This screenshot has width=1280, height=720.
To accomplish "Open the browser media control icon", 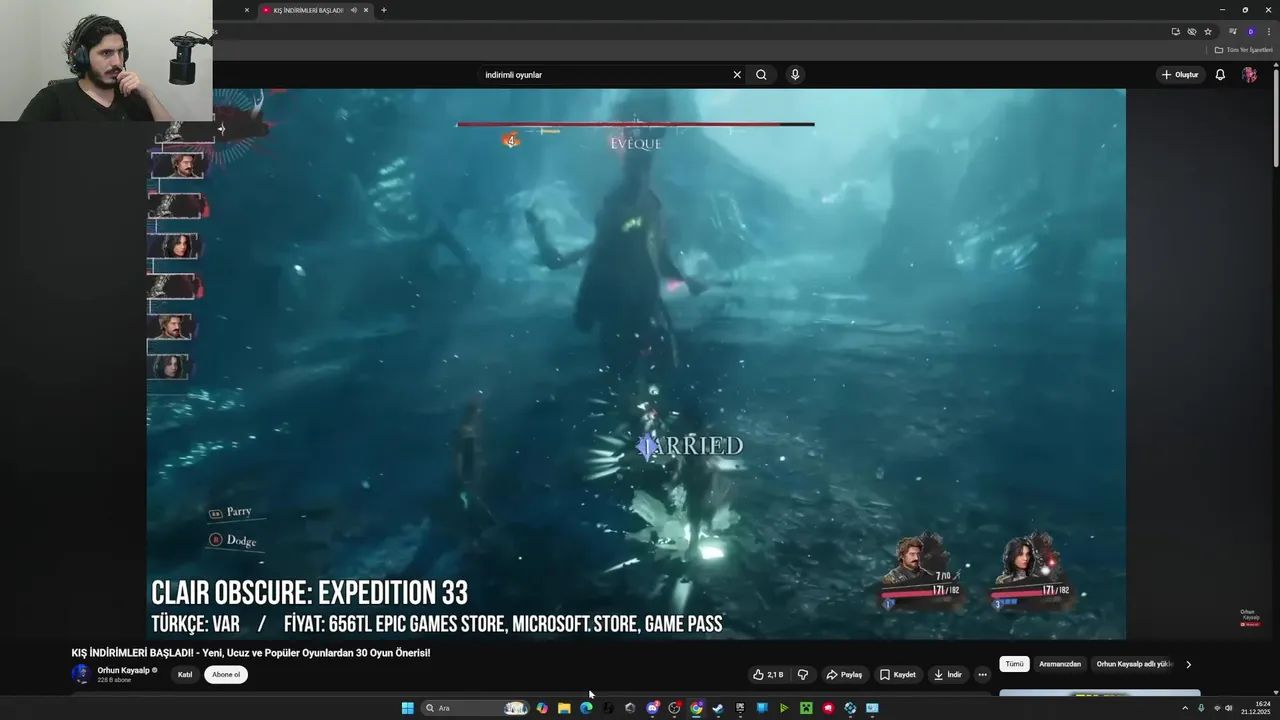I will pos(1233,31).
